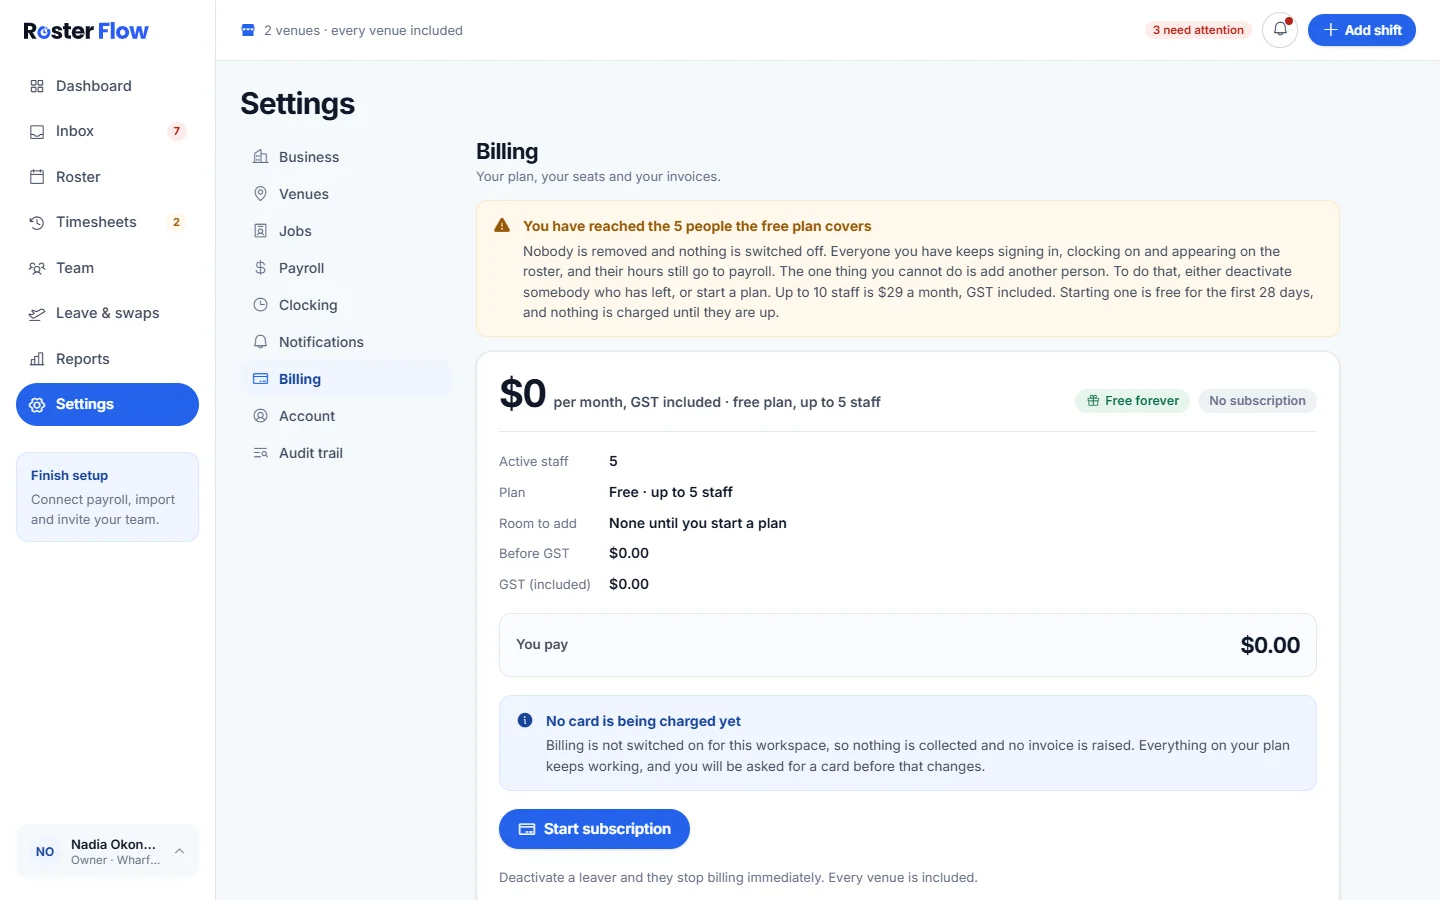Click the Payroll dollar icon
The image size is (1440, 900).
click(x=260, y=268)
